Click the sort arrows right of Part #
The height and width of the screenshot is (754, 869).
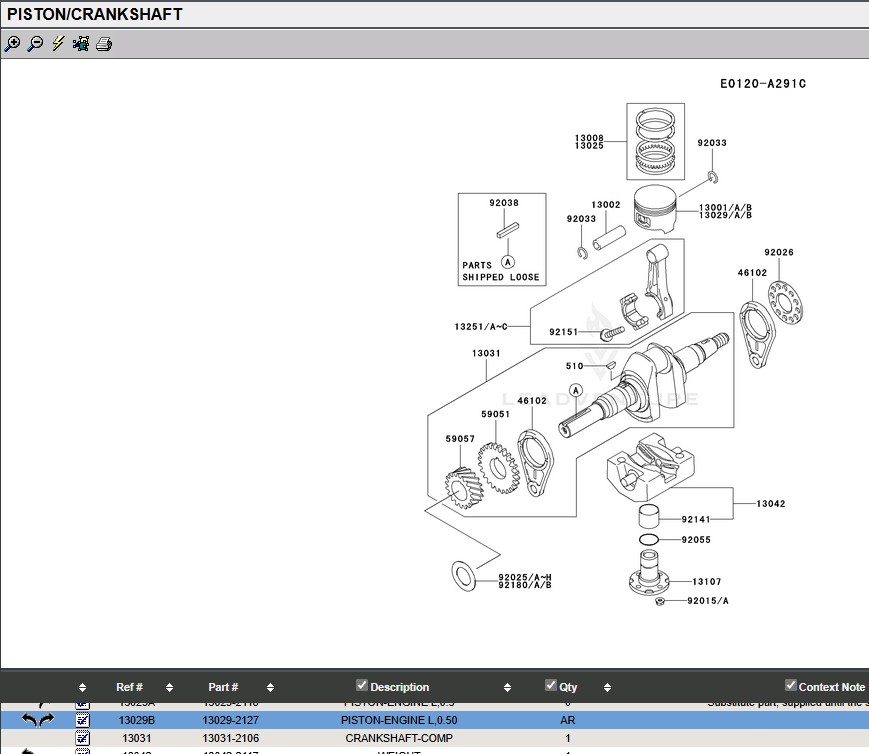(270, 687)
